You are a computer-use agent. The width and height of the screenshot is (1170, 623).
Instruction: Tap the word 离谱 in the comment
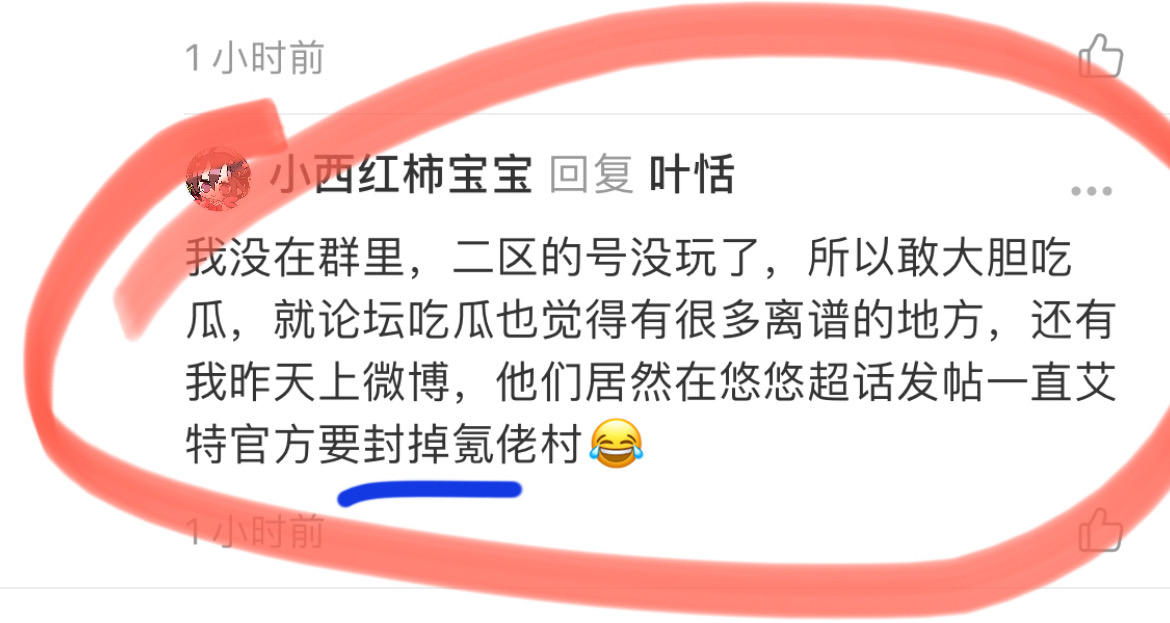point(808,319)
